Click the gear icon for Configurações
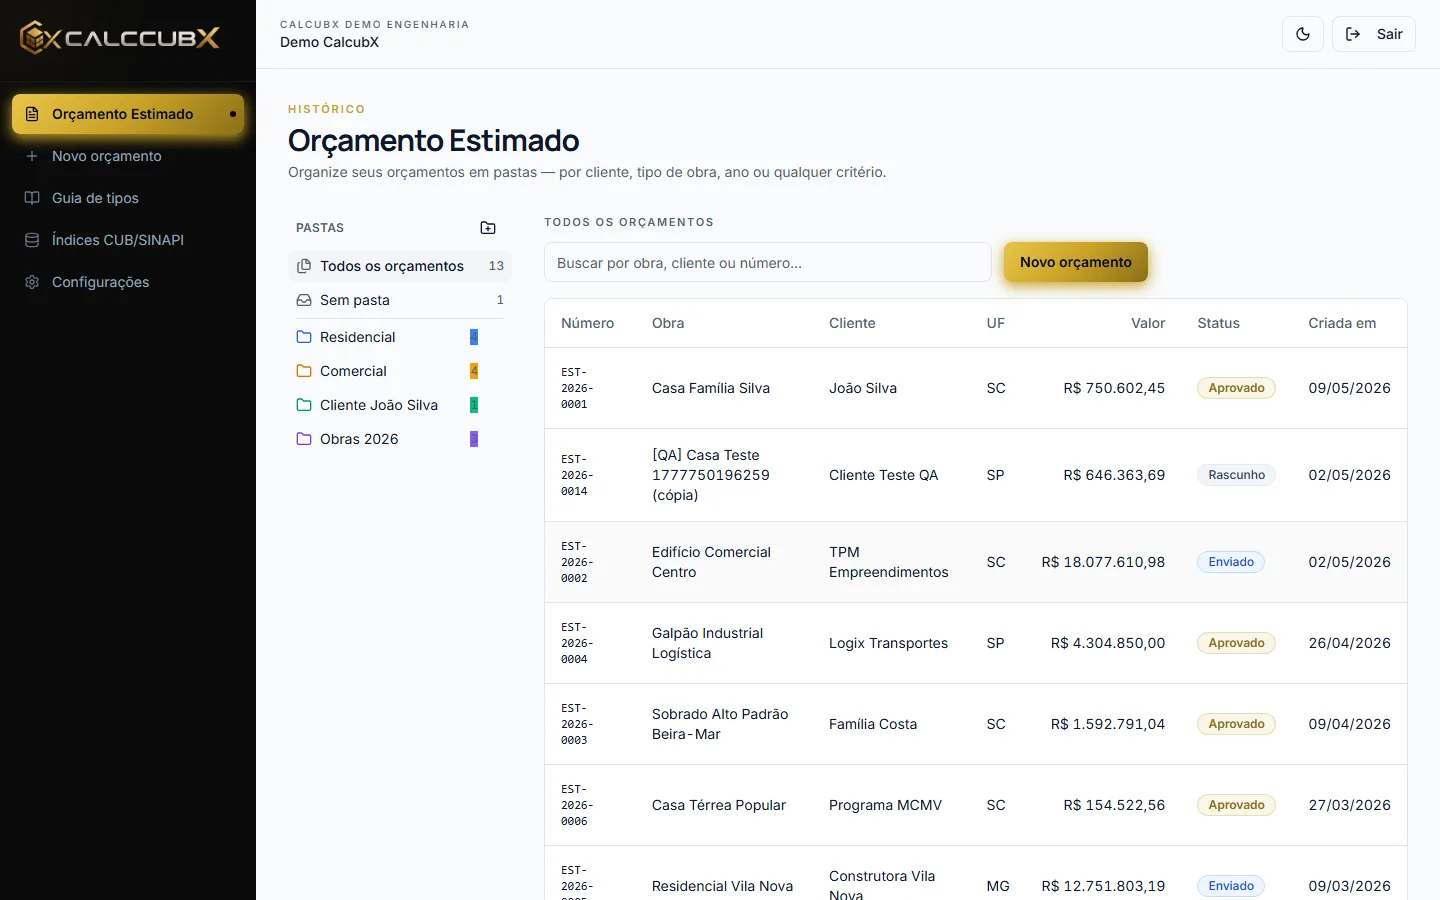This screenshot has width=1440, height=900. (32, 282)
